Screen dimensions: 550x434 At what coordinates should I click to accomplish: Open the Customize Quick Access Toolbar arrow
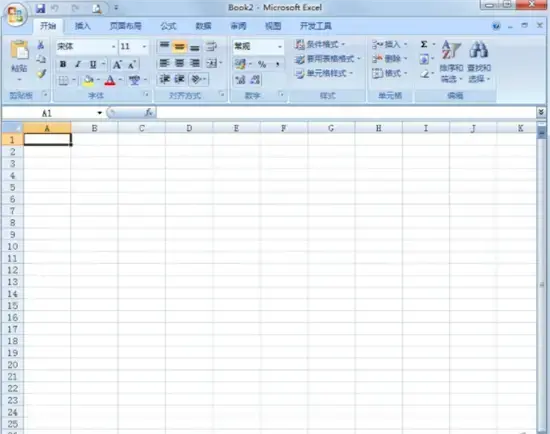point(116,8)
